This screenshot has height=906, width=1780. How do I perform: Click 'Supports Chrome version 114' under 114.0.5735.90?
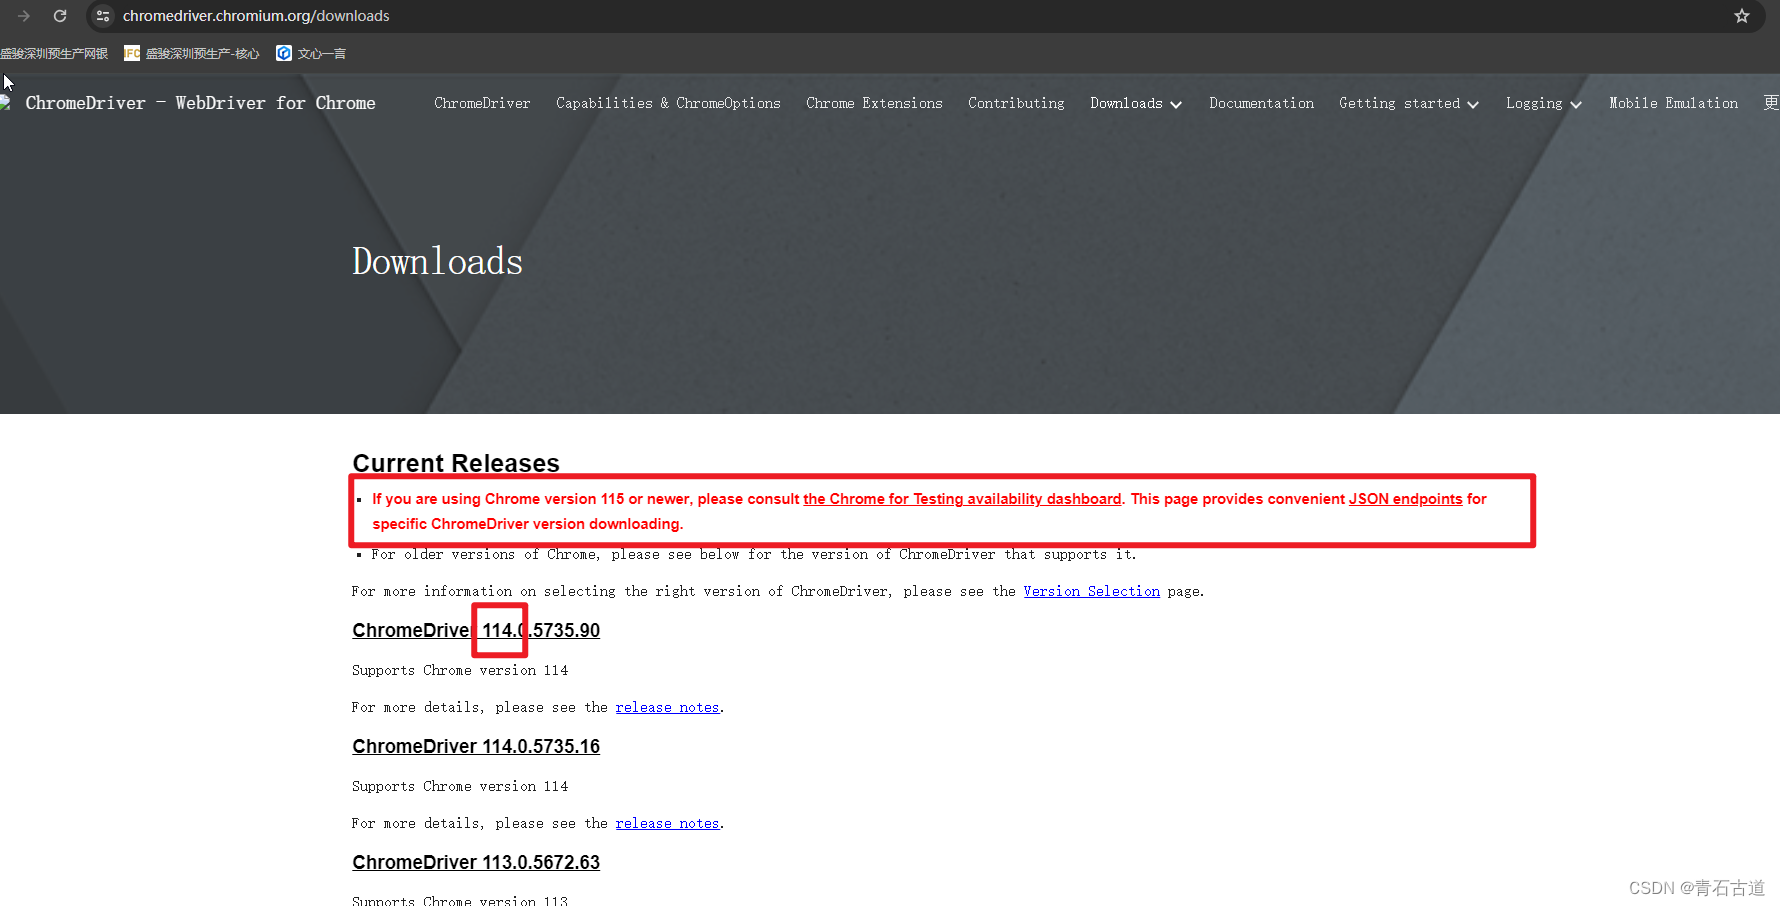click(x=460, y=671)
